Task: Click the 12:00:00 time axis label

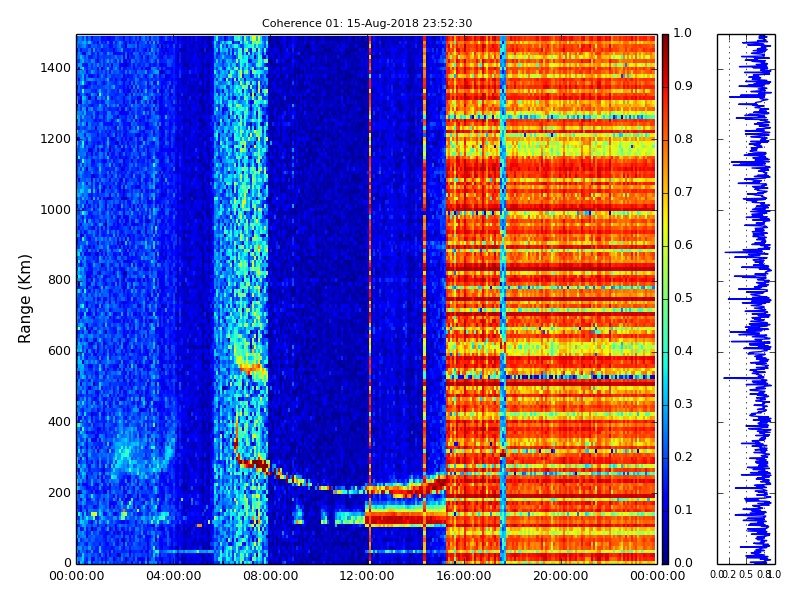Action: click(x=367, y=577)
